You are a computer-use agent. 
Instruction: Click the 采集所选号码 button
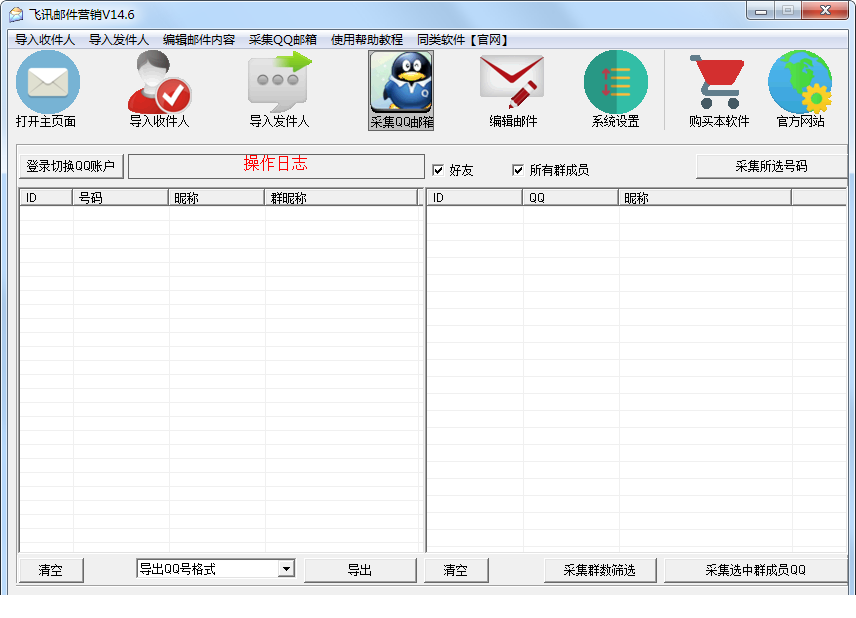771,166
